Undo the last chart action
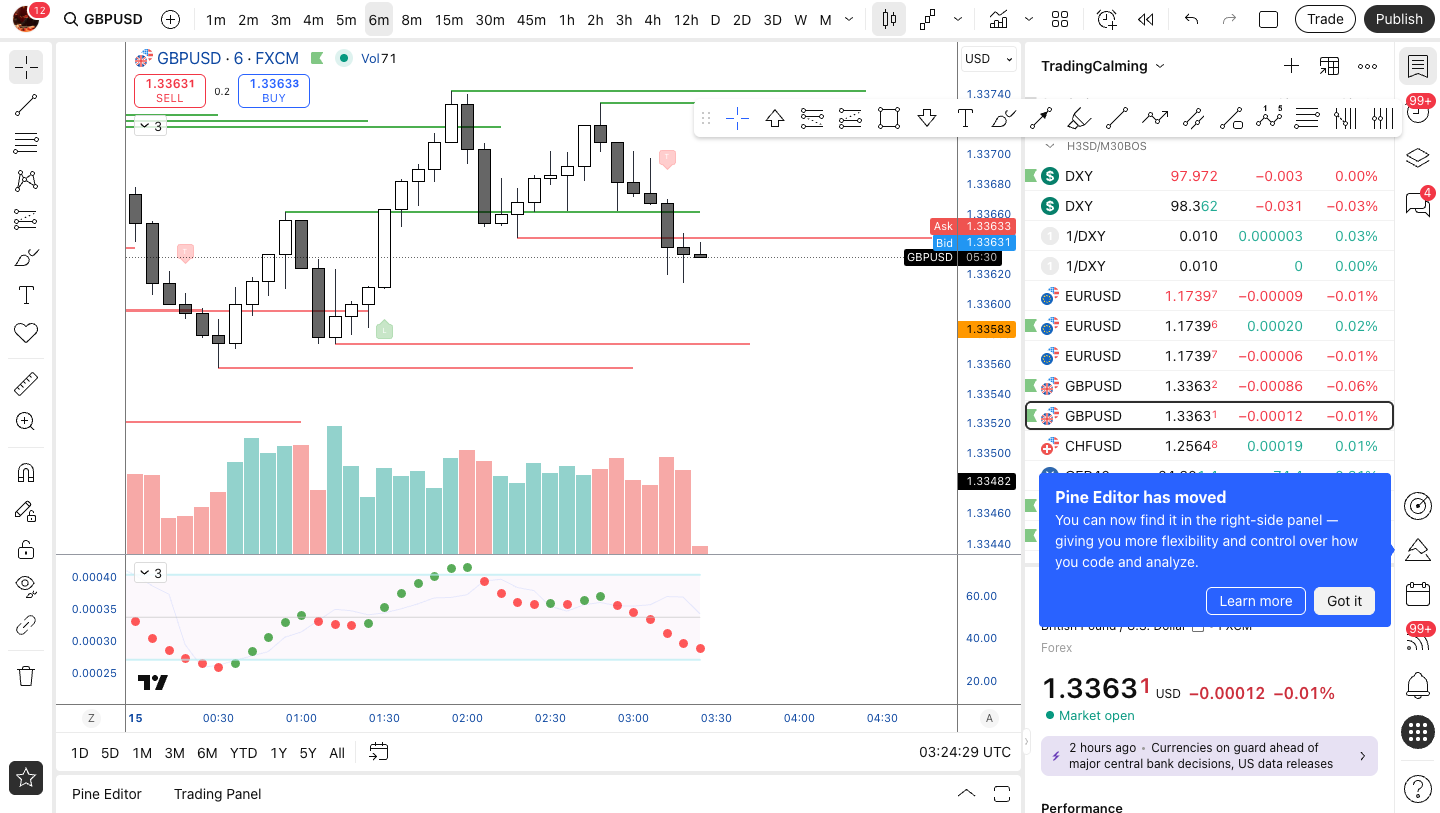The height and width of the screenshot is (813, 1440). (x=1191, y=19)
